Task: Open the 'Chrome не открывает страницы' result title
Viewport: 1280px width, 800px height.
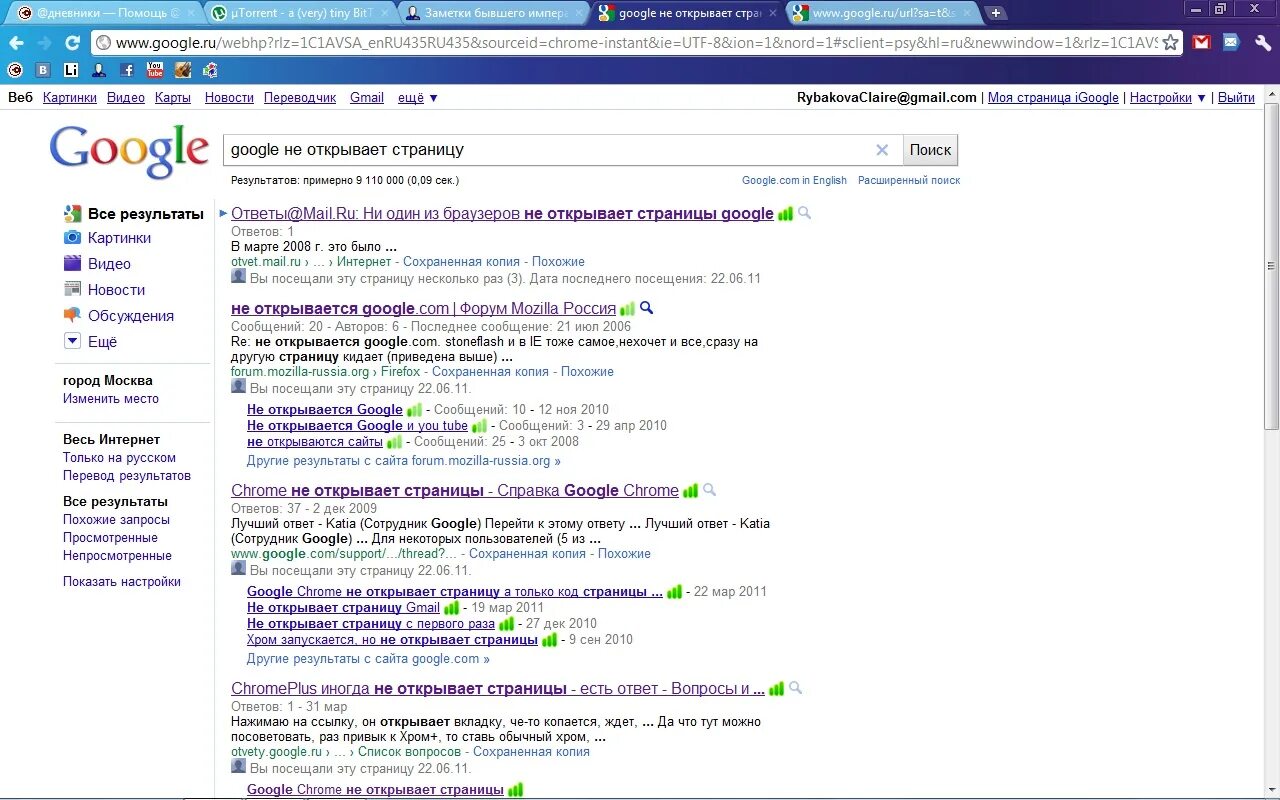Action: [455, 490]
